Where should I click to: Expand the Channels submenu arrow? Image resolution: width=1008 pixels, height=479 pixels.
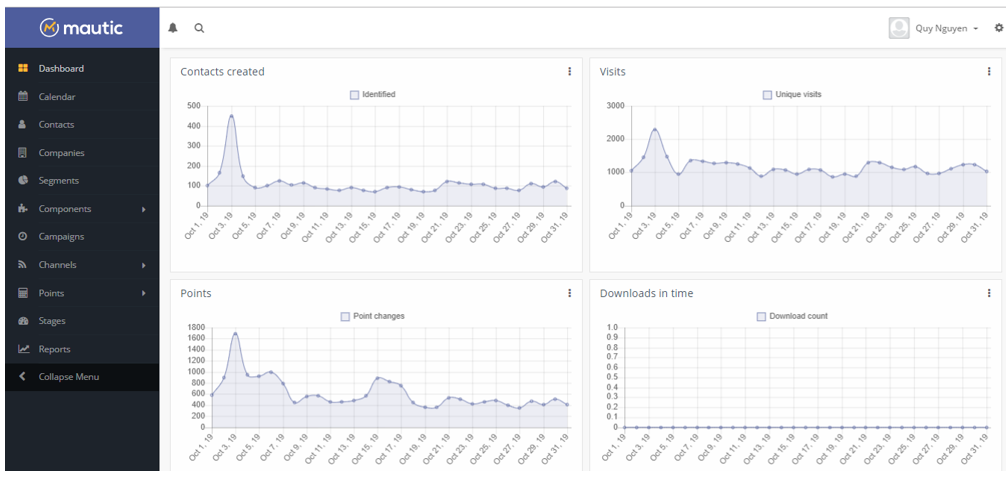click(144, 265)
